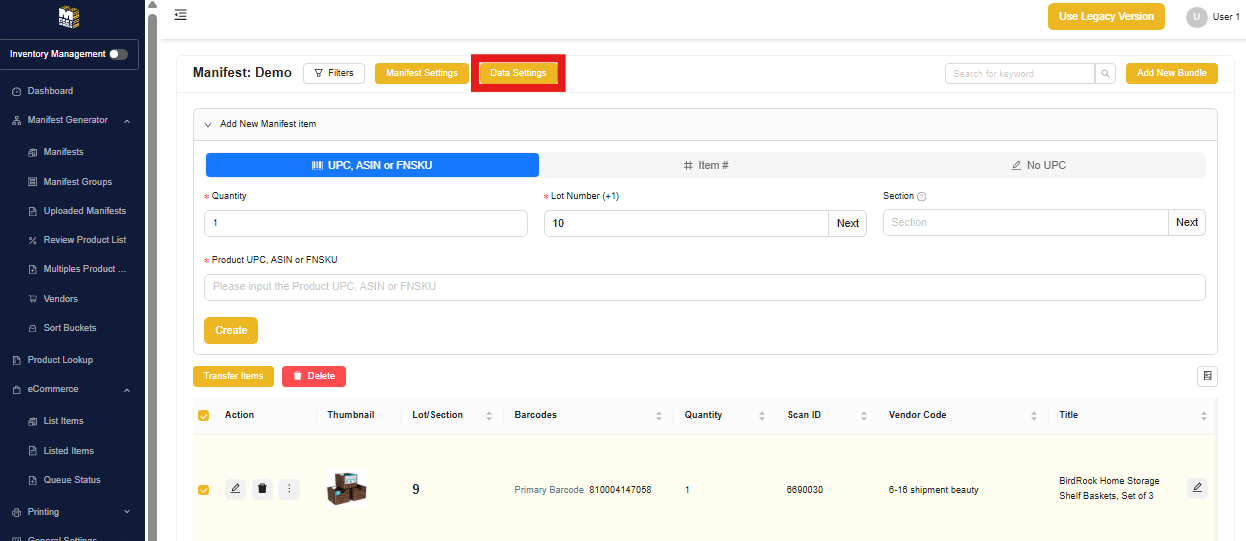Click the Data Settings button
Image resolution: width=1246 pixels, height=541 pixels.
pos(518,73)
